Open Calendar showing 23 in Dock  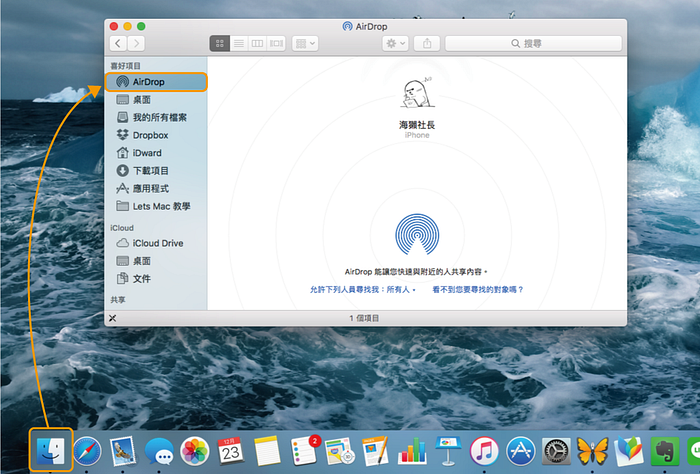230,451
